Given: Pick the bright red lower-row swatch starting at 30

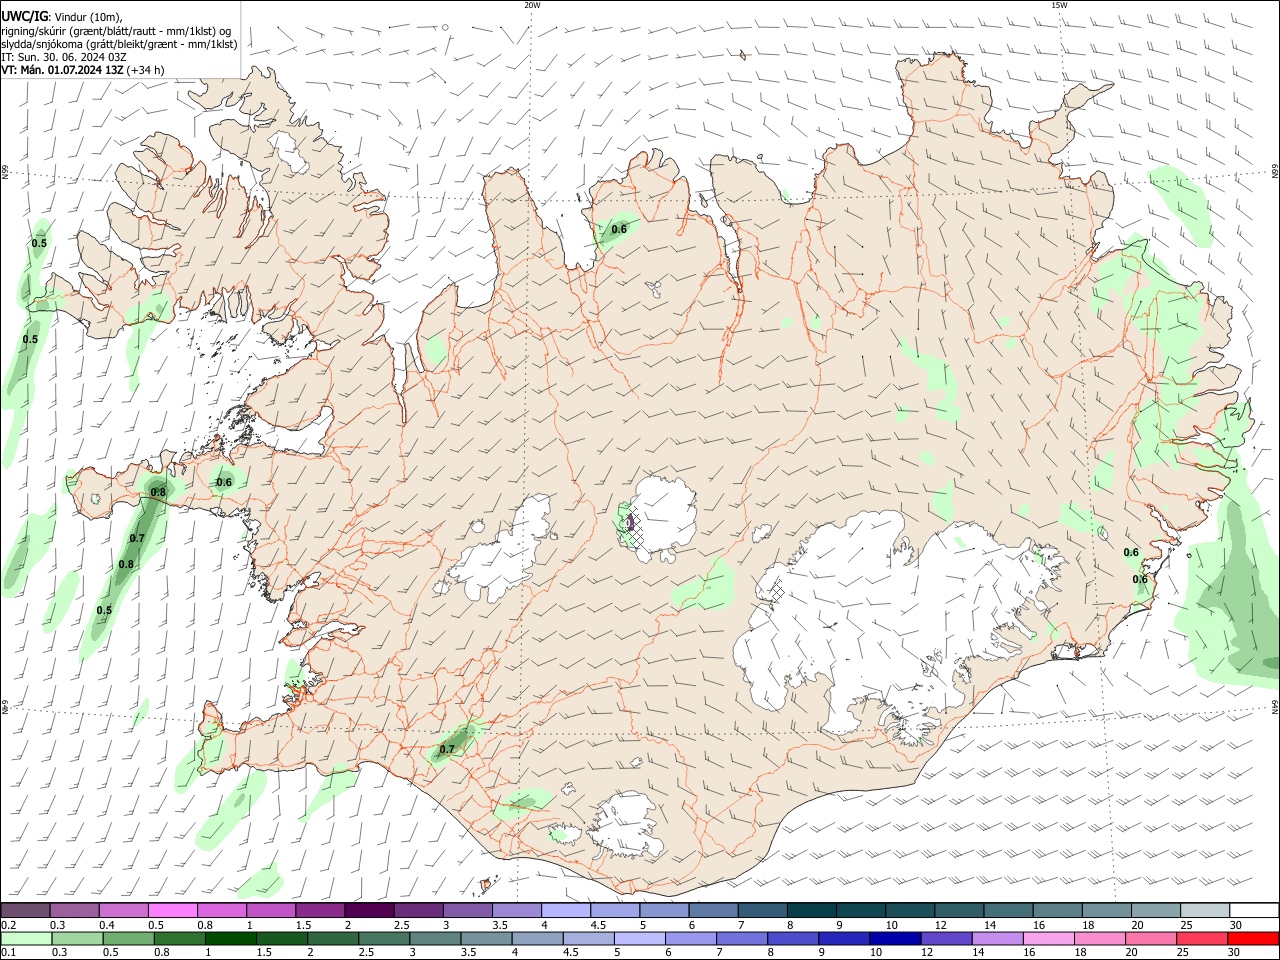Looking at the screenshot, I should point(1253,938).
